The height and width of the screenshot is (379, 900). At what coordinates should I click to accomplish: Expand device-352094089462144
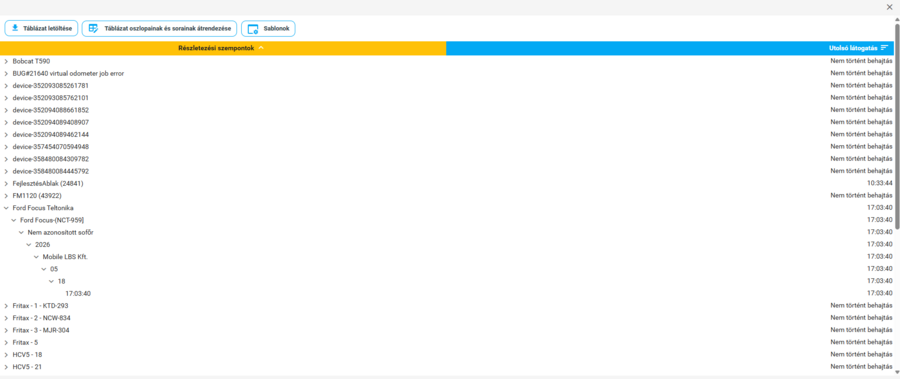click(x=6, y=134)
